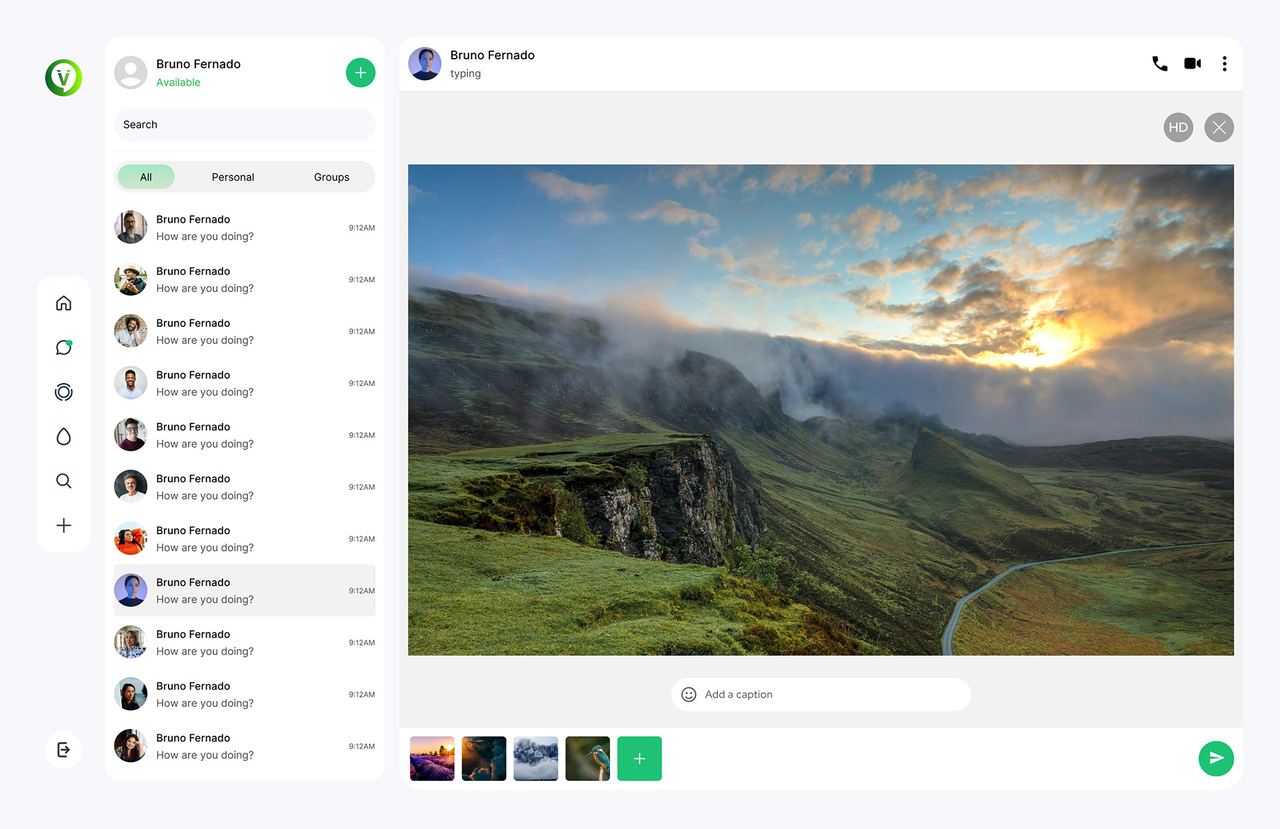Open chat with orange-clothed avatar
Viewport: 1280px width, 829px height.
[x=245, y=538]
